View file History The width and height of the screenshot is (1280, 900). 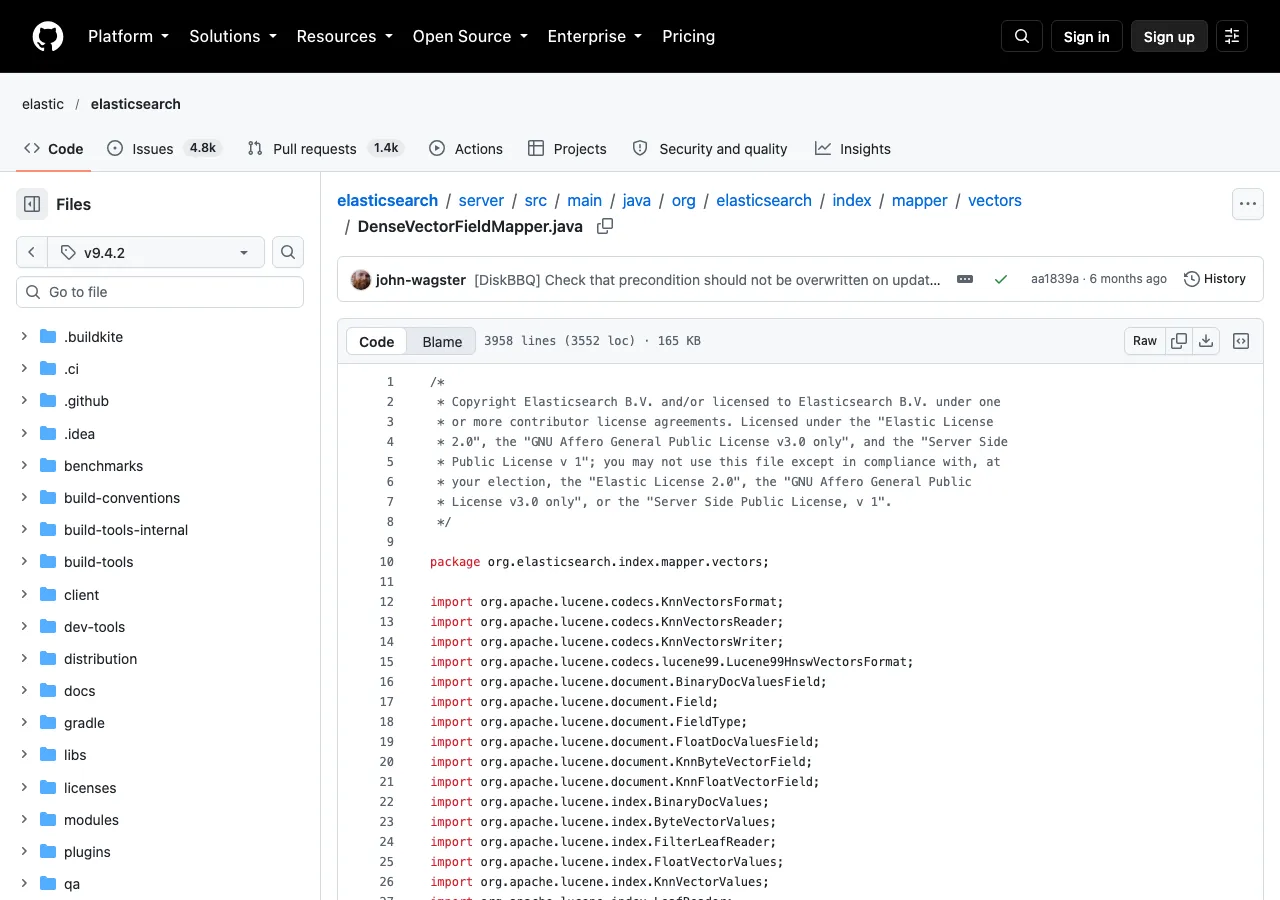click(x=1215, y=279)
